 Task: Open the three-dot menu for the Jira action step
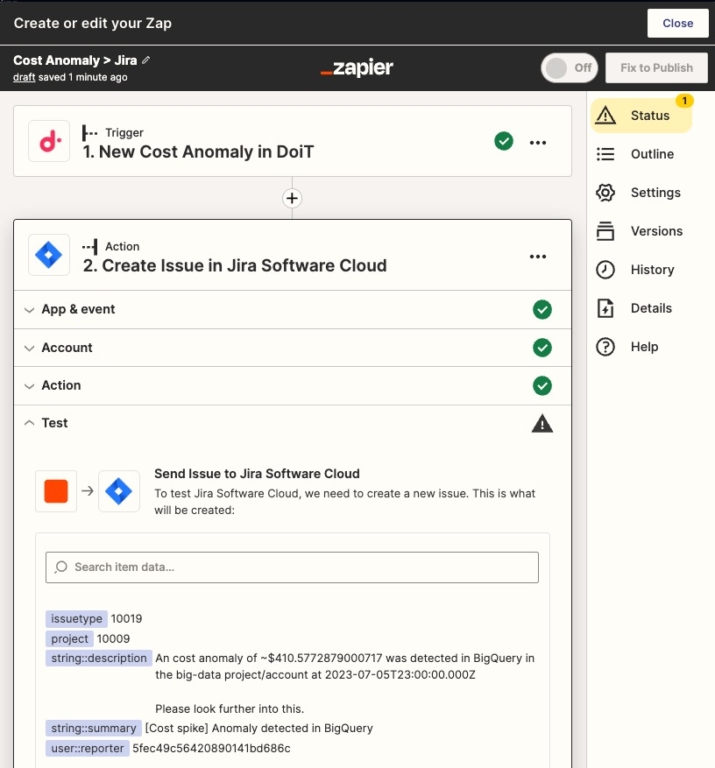(x=538, y=257)
